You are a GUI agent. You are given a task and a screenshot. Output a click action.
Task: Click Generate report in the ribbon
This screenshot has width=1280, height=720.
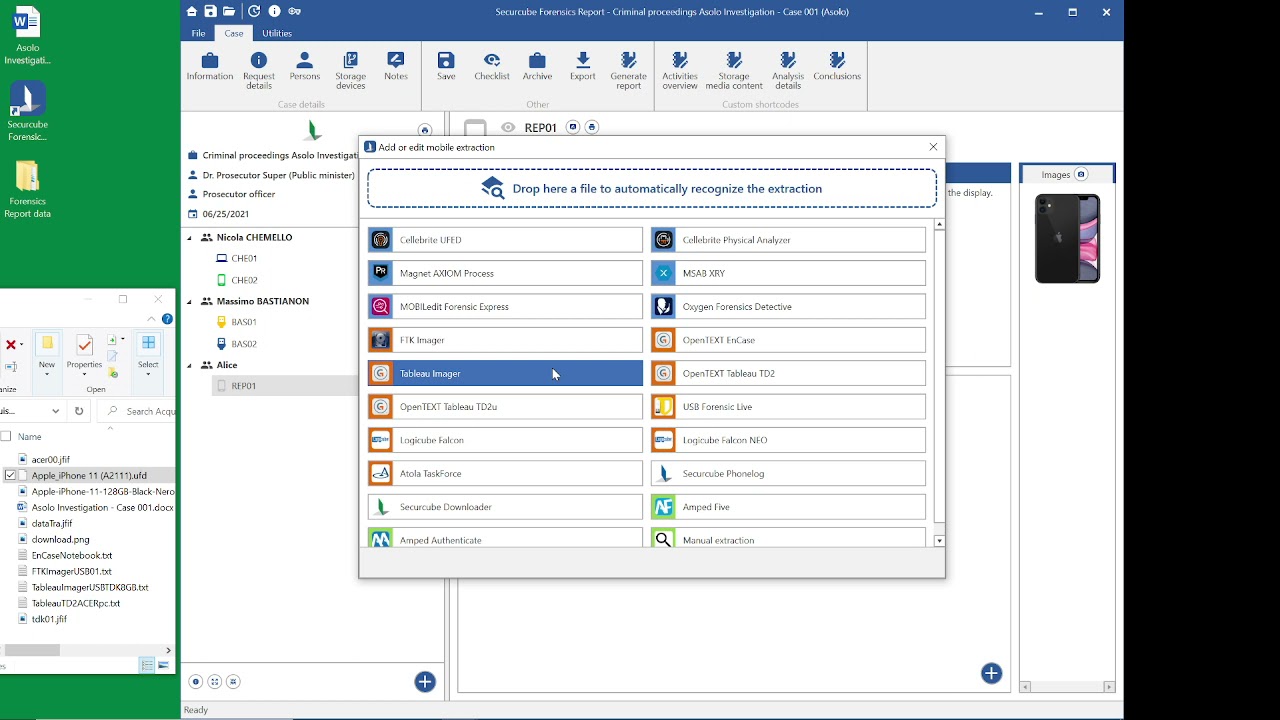click(629, 71)
